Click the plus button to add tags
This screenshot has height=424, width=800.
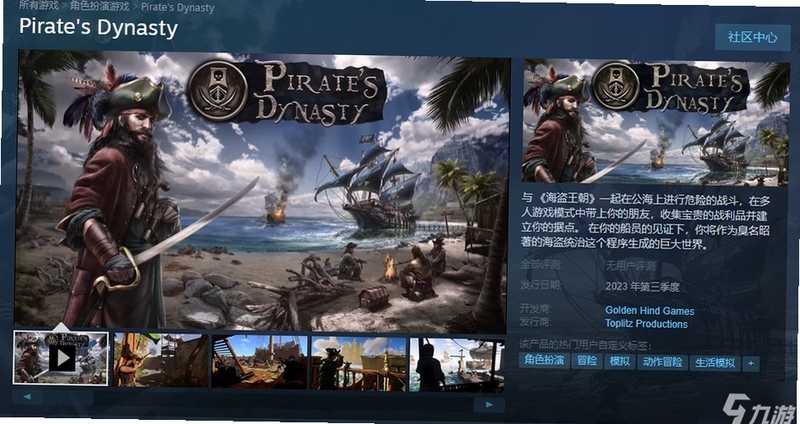click(751, 364)
